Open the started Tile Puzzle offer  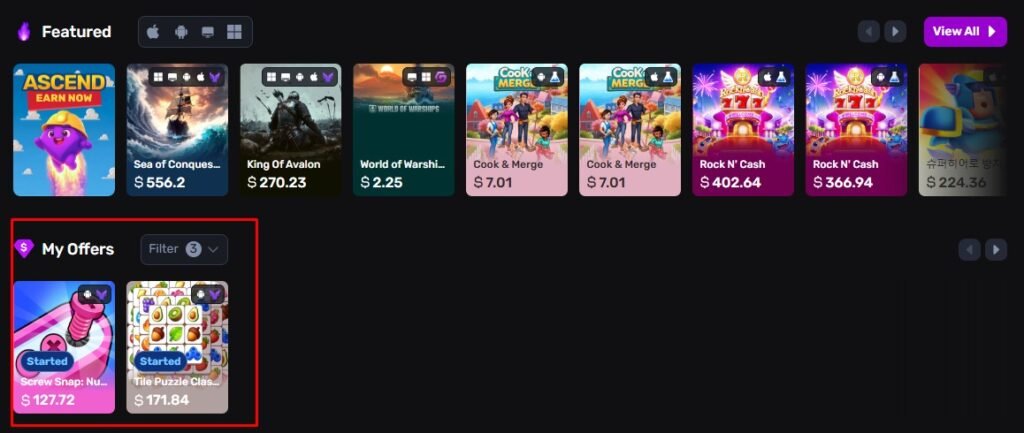coord(177,347)
